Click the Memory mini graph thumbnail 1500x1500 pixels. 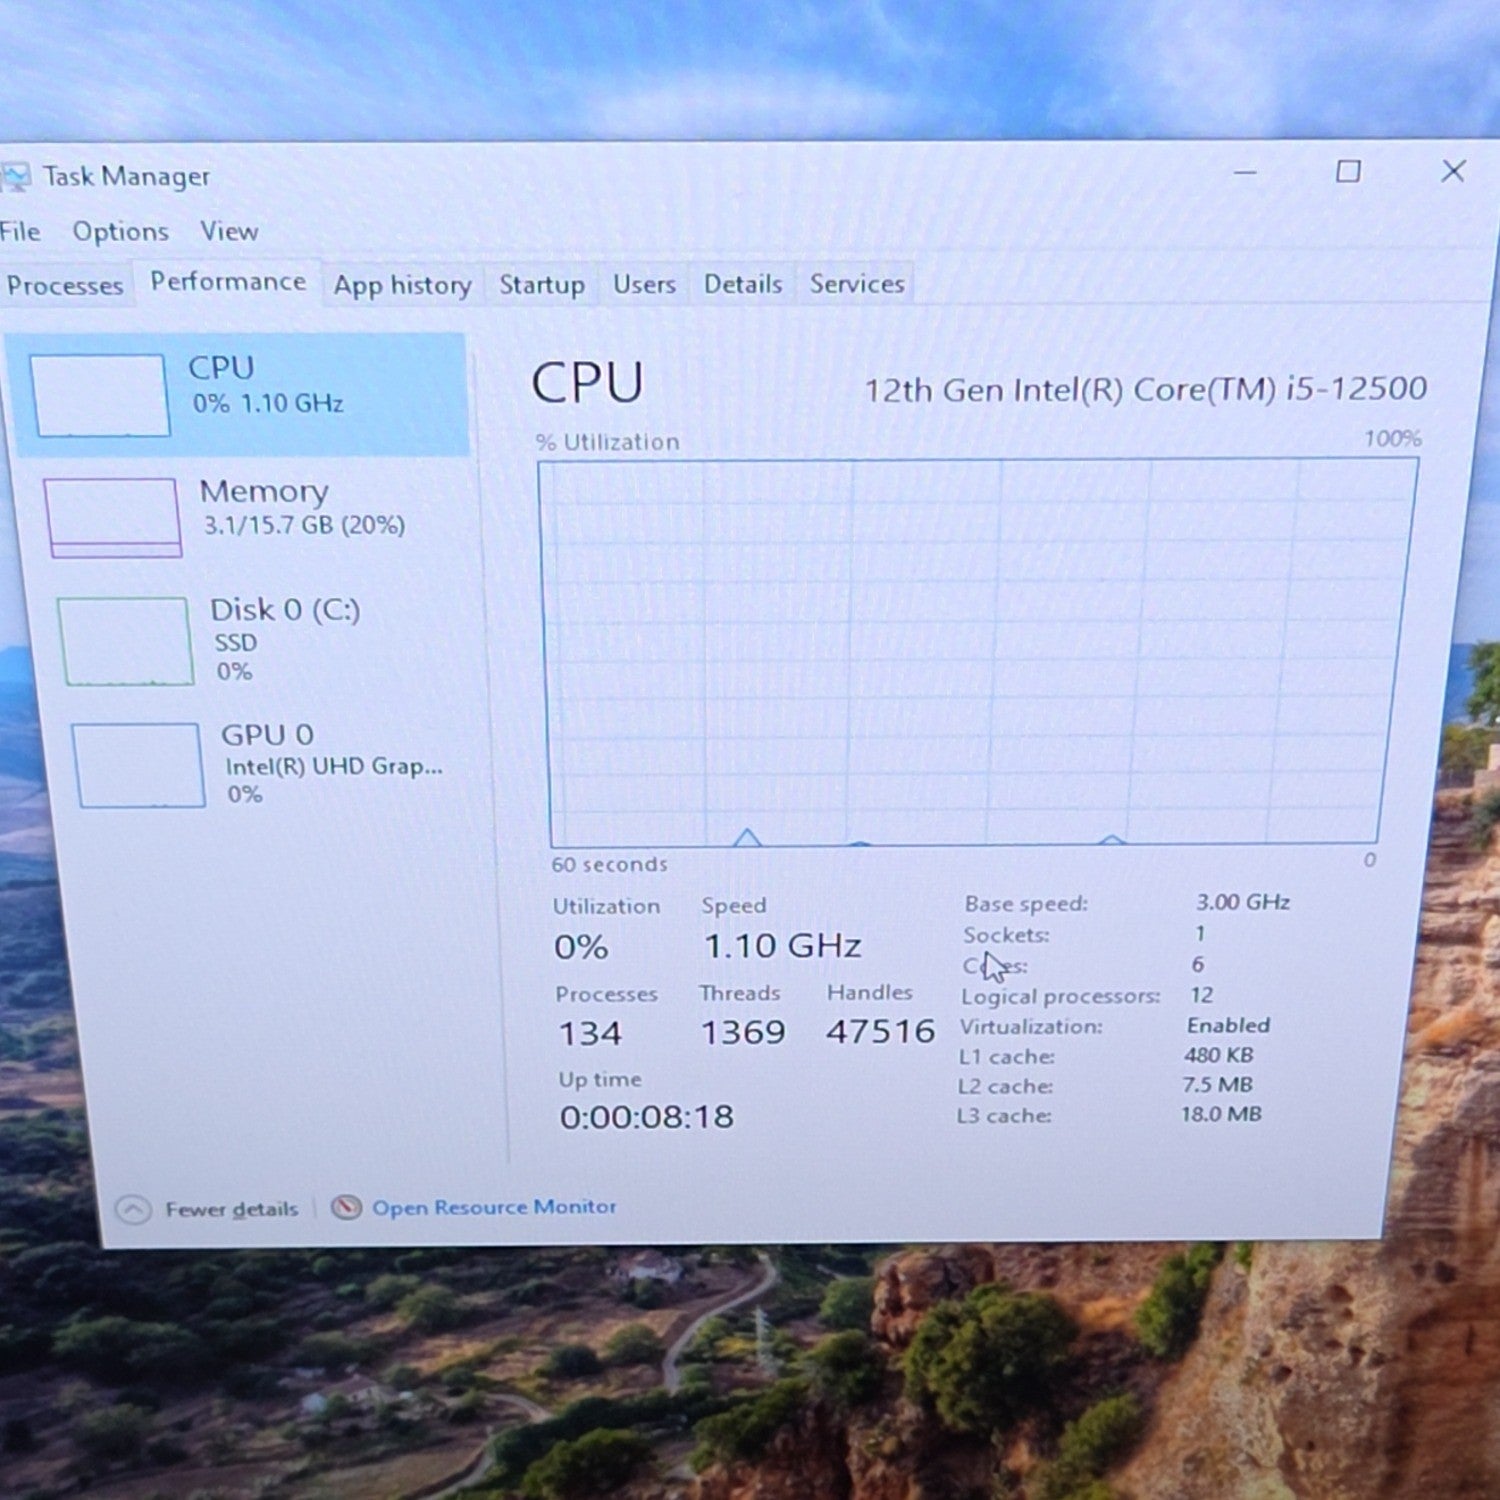point(112,517)
